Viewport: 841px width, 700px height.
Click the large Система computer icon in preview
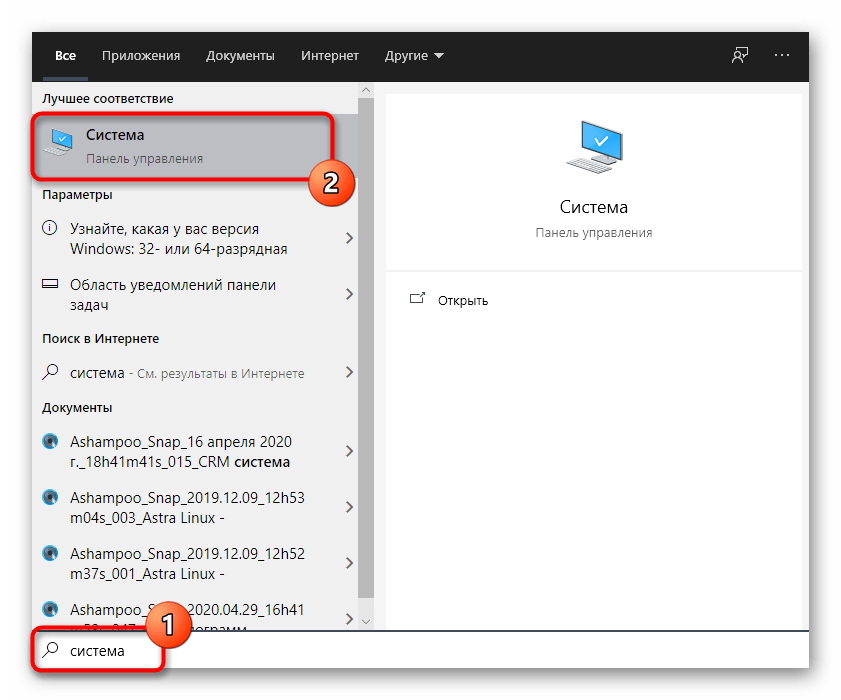pos(593,148)
